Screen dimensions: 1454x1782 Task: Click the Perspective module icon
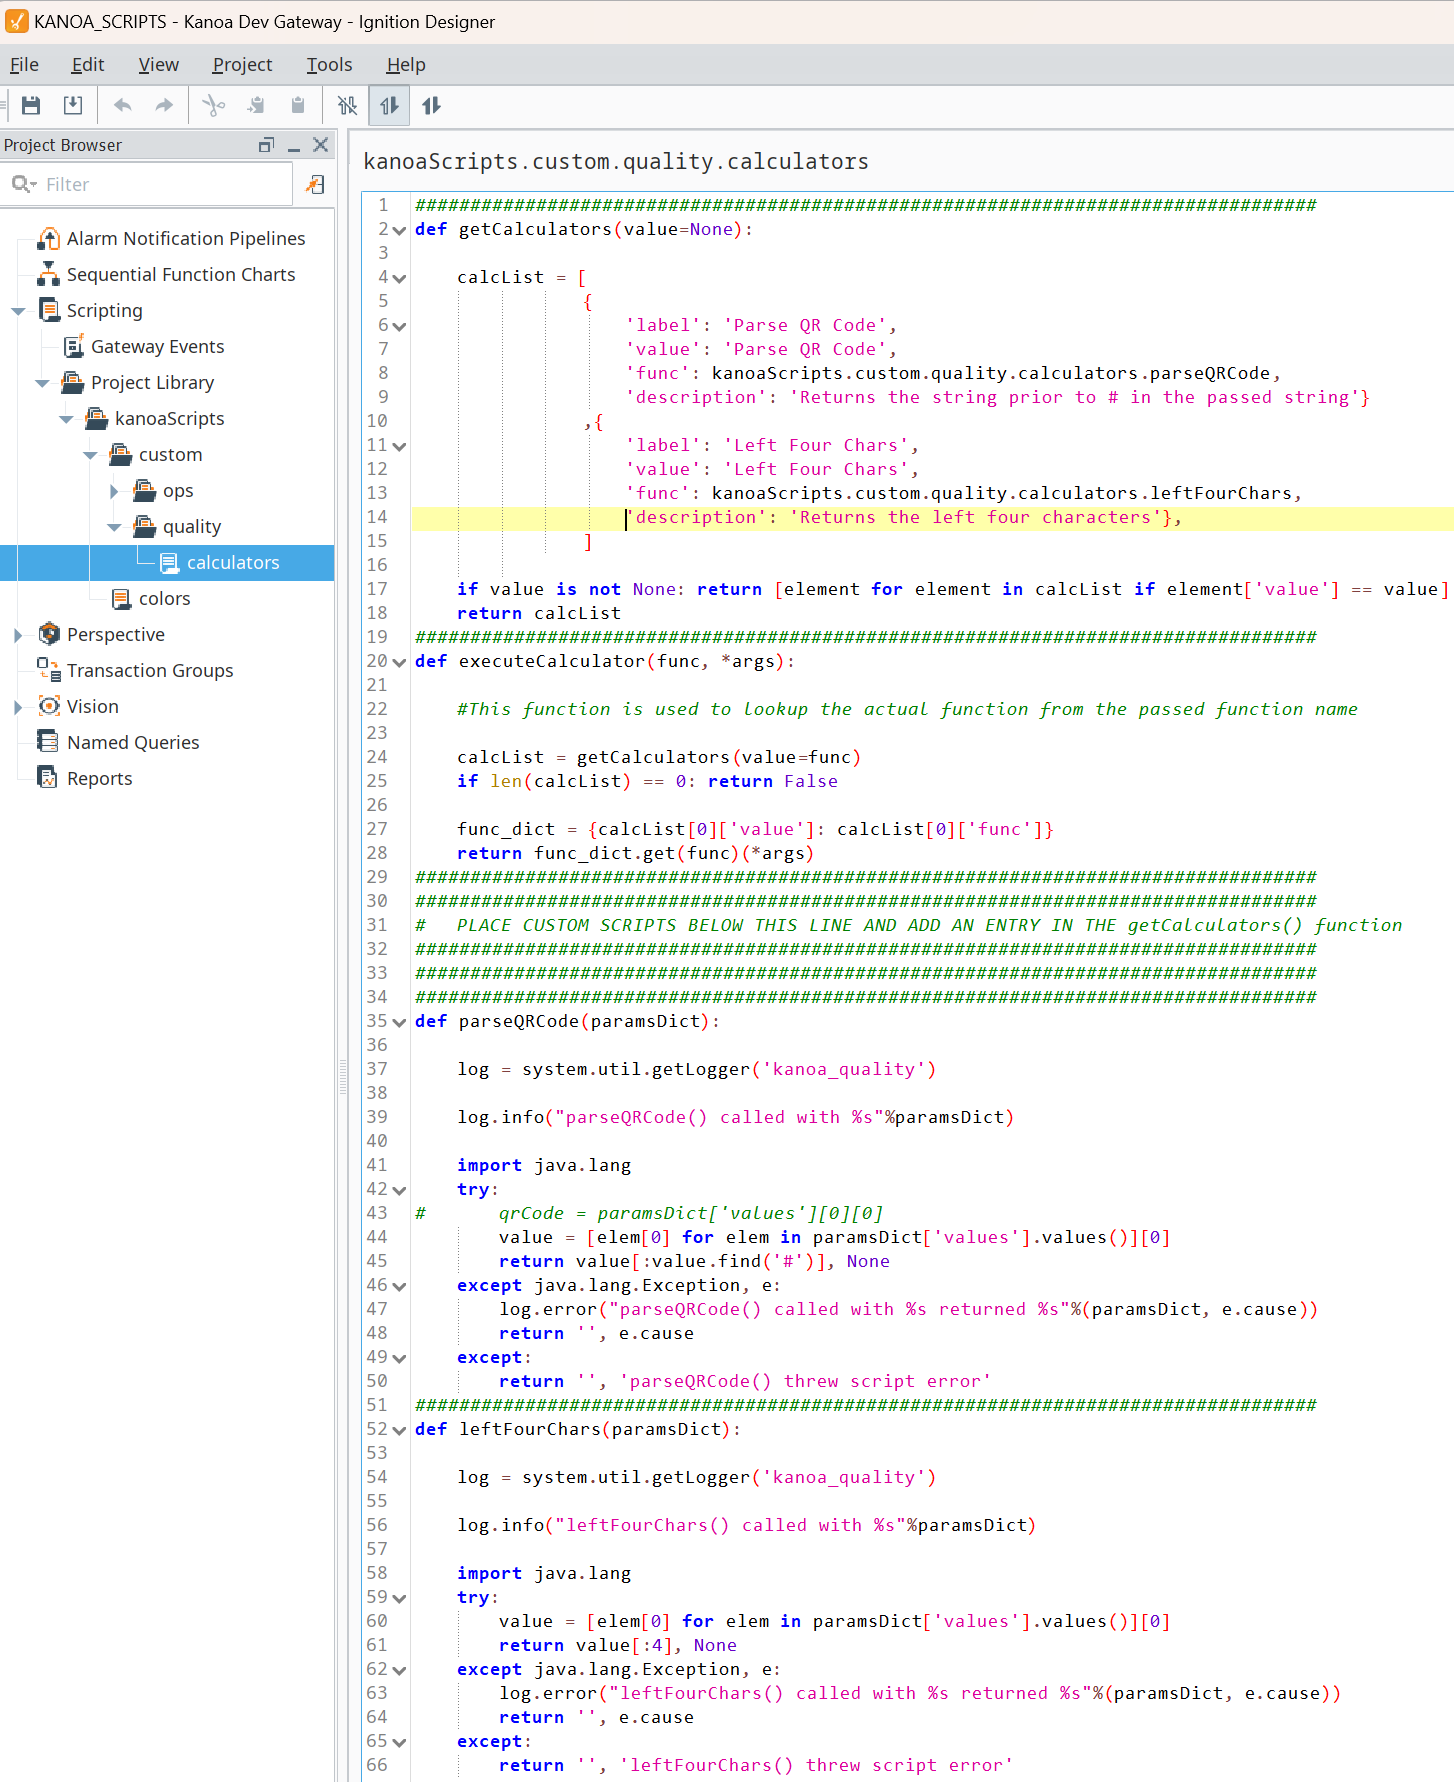(49, 634)
